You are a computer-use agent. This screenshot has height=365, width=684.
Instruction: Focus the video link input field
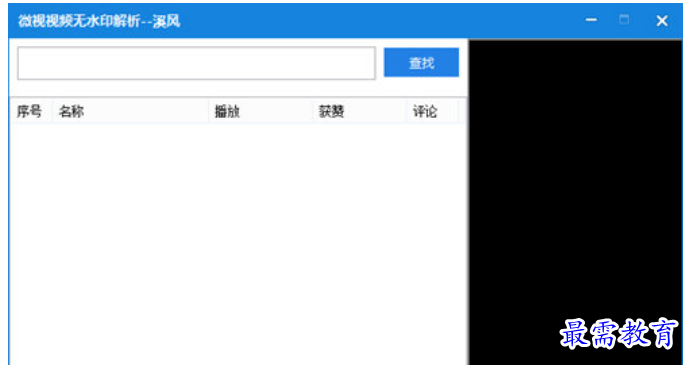[x=196, y=63]
